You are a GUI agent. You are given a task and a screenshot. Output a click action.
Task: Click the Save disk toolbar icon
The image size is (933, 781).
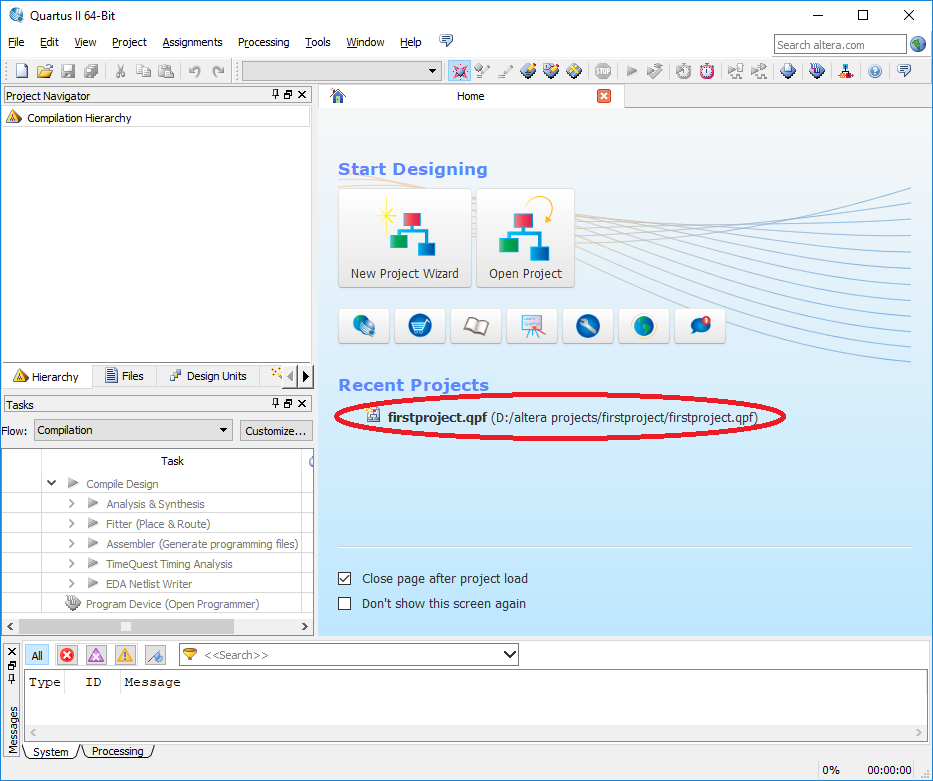pyautogui.click(x=68, y=71)
